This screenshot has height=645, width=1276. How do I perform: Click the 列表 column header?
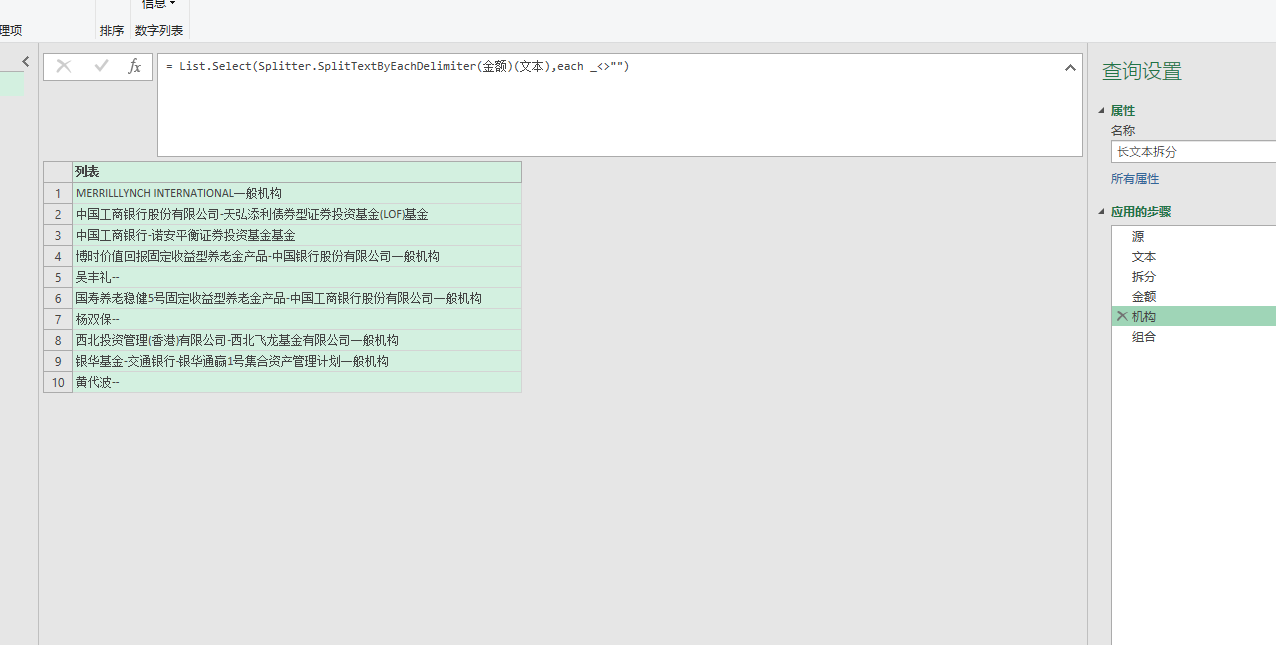click(297, 172)
